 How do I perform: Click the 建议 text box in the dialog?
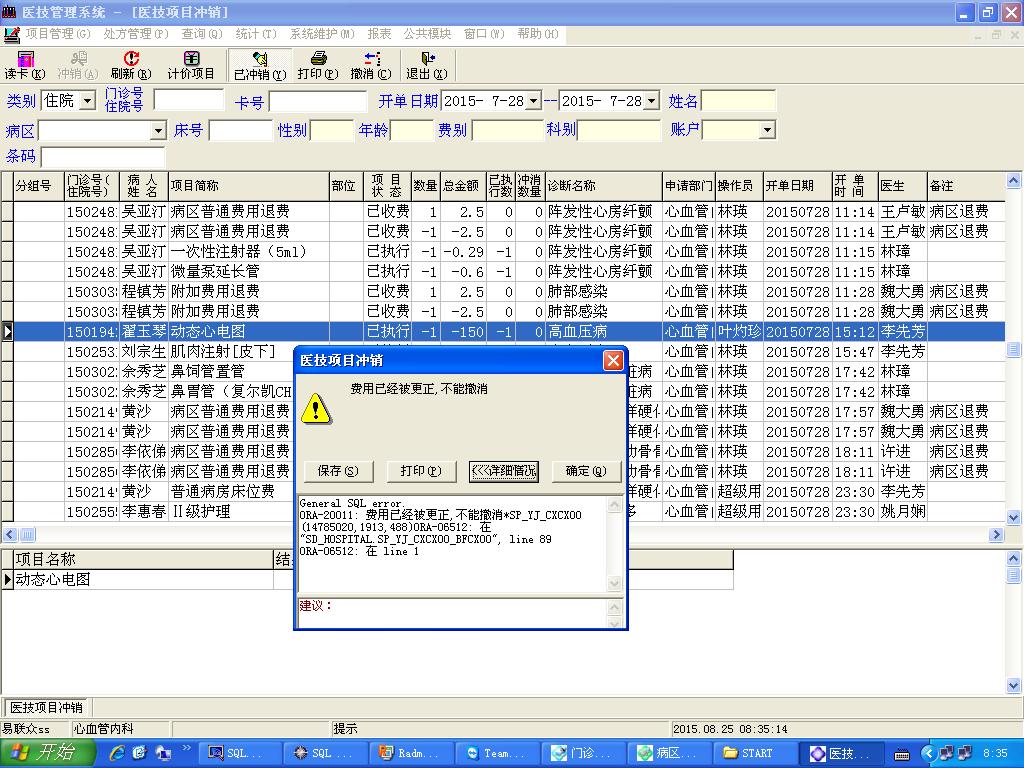coord(453,613)
